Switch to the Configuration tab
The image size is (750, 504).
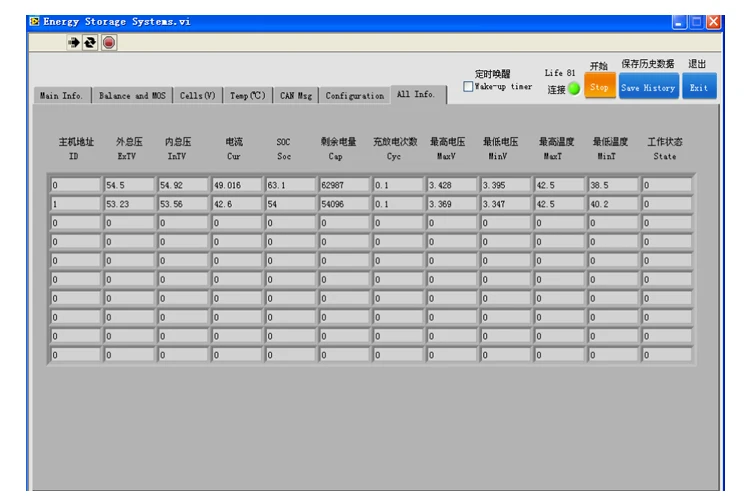(x=354, y=96)
